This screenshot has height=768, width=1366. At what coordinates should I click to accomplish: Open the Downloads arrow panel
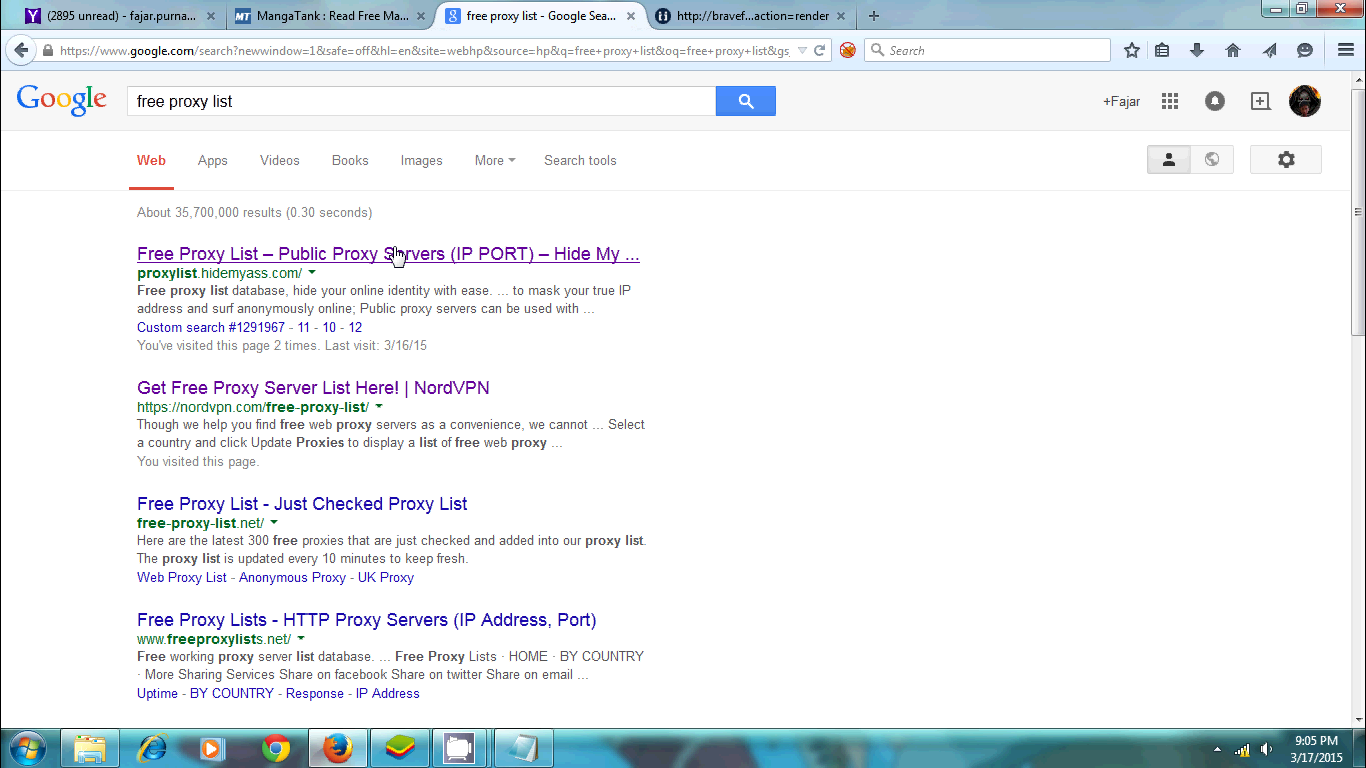click(1197, 50)
